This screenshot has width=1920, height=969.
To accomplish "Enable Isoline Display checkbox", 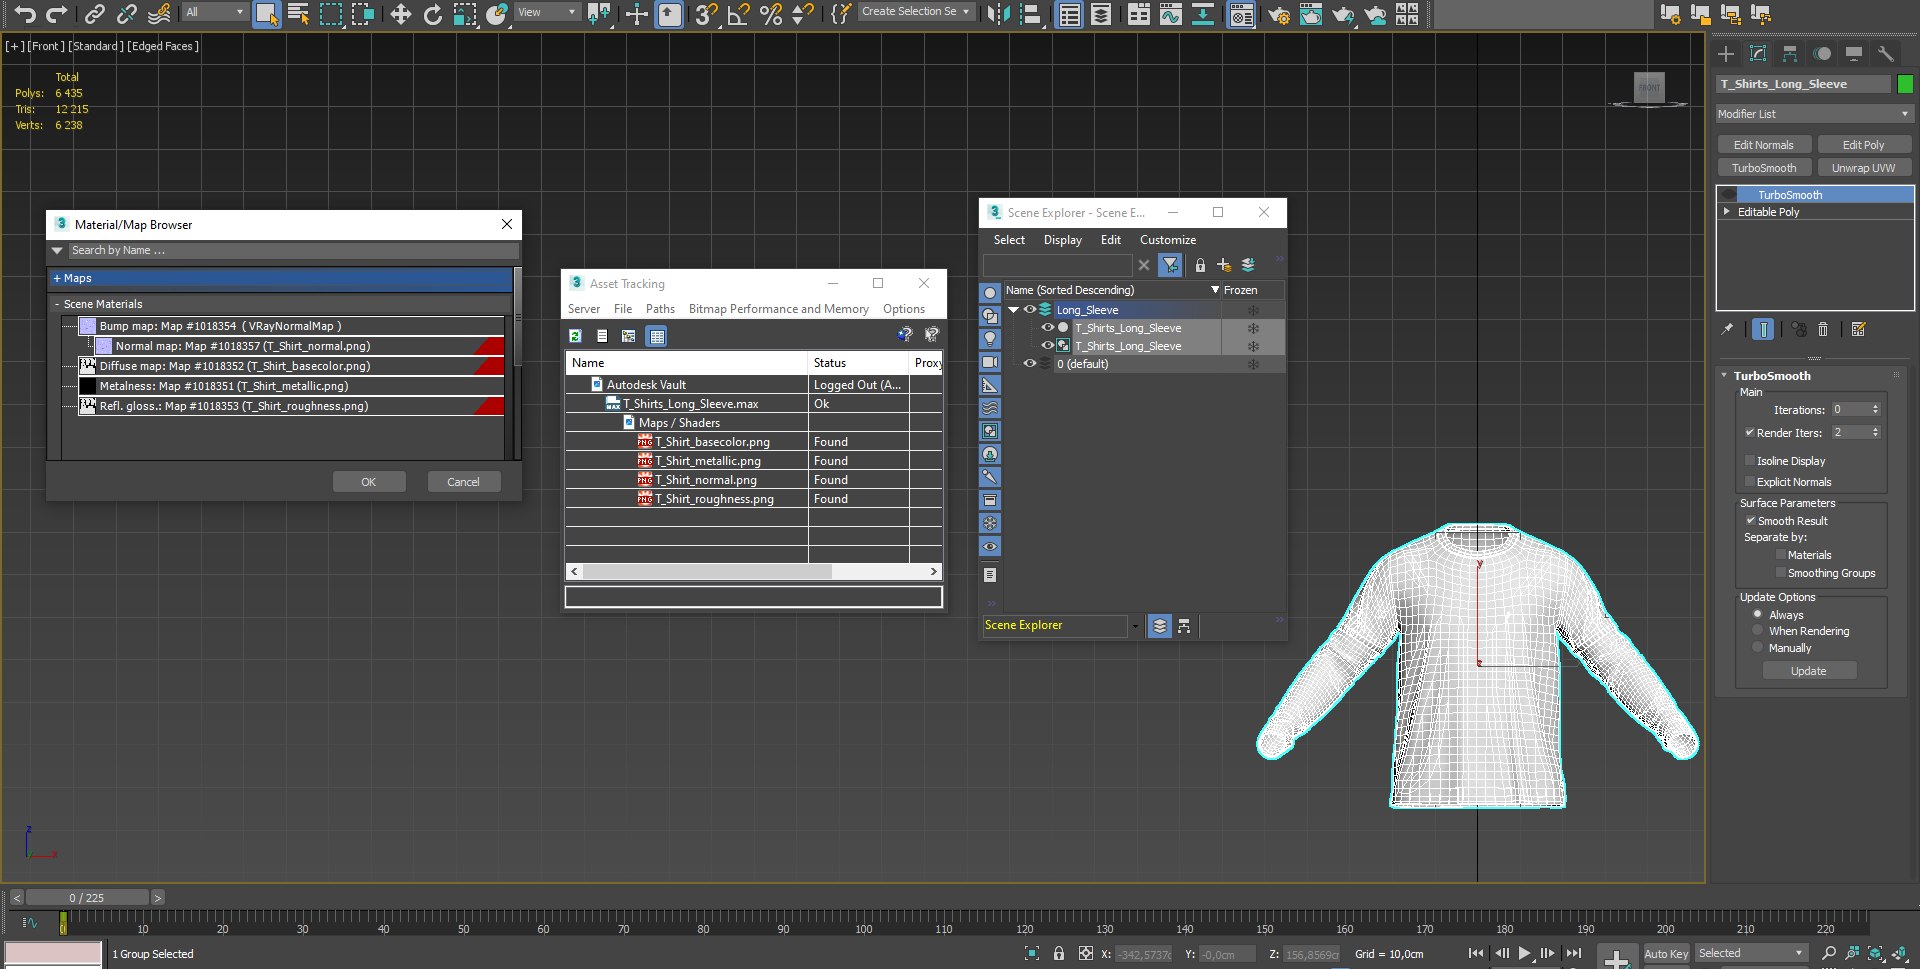I will point(1750,461).
